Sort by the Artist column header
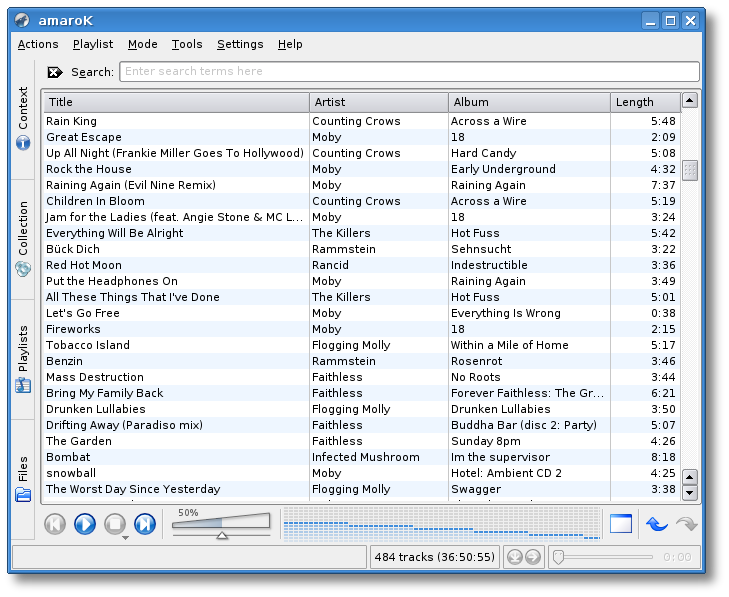Viewport: 729px width, 597px height. point(379,102)
